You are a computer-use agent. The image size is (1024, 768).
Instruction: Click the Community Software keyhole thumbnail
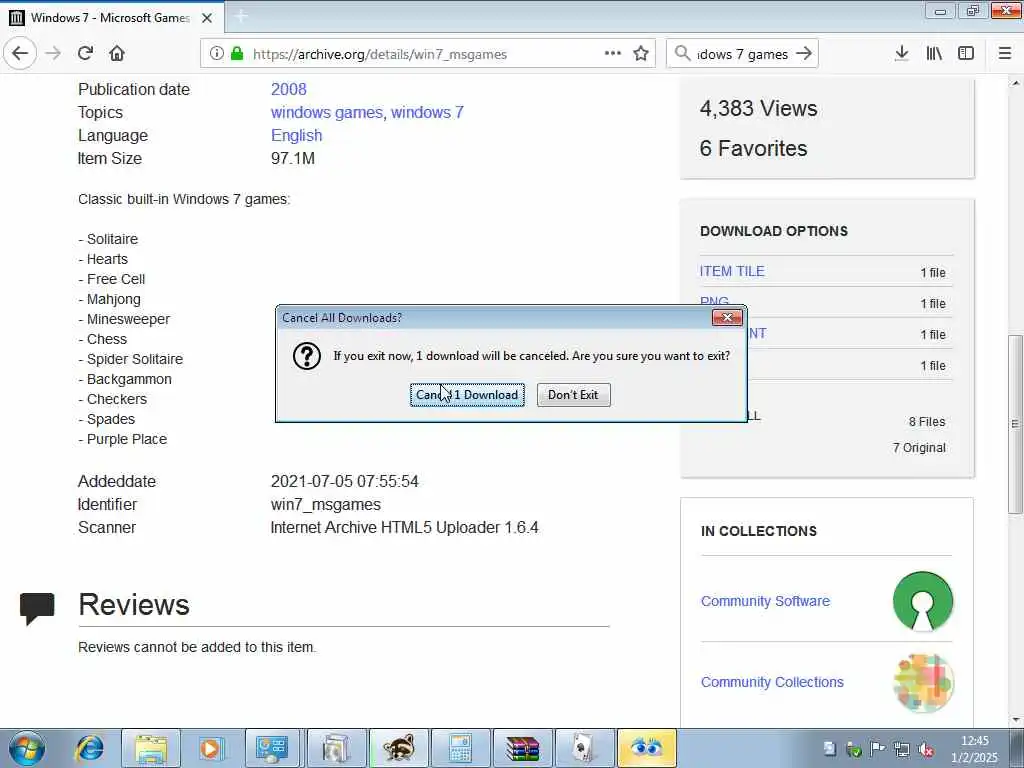coord(923,601)
